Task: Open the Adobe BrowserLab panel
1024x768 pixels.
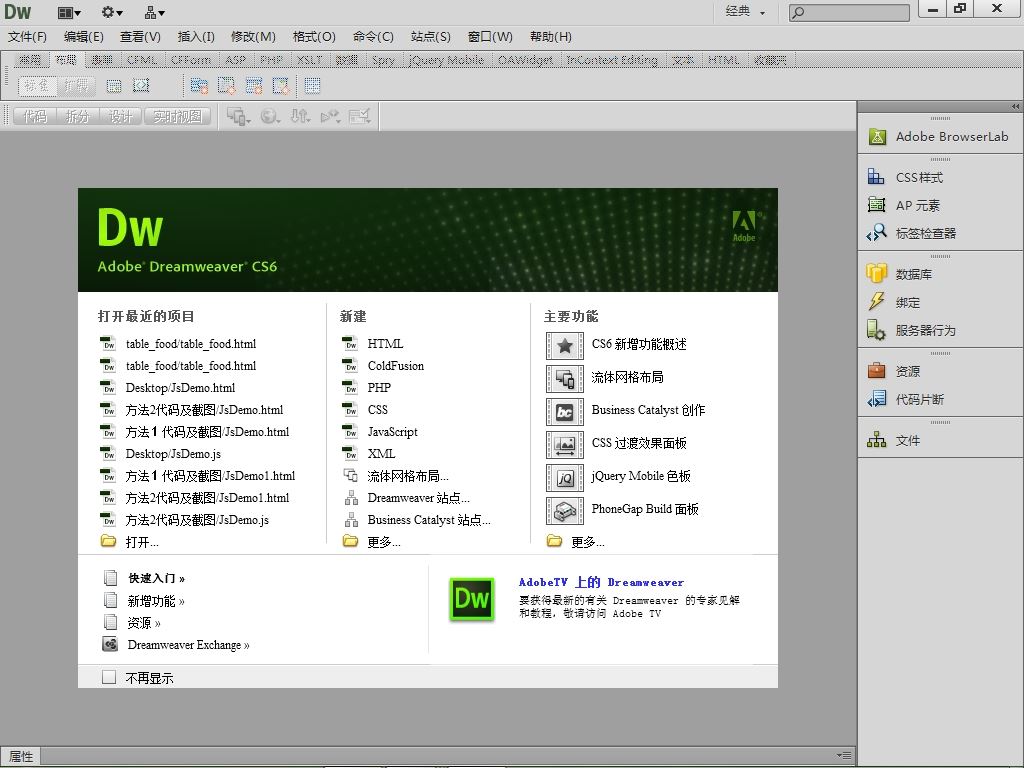Action: (x=939, y=136)
